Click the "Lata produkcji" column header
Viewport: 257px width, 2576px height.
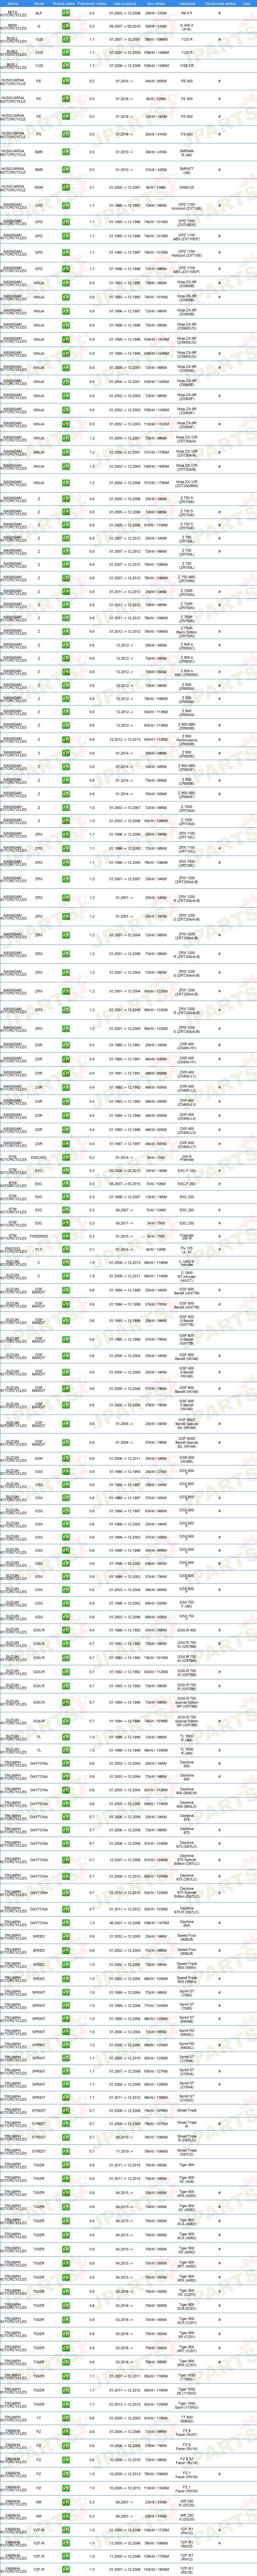(125, 3)
